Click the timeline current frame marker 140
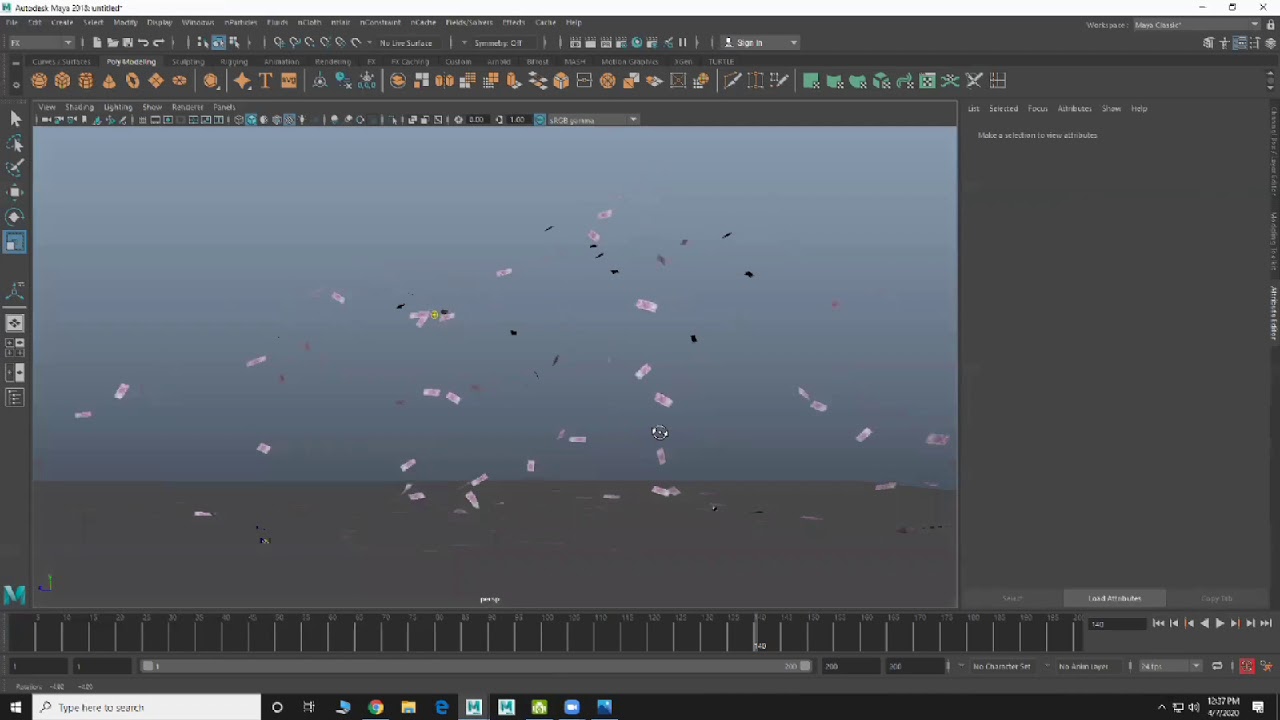 (759, 634)
